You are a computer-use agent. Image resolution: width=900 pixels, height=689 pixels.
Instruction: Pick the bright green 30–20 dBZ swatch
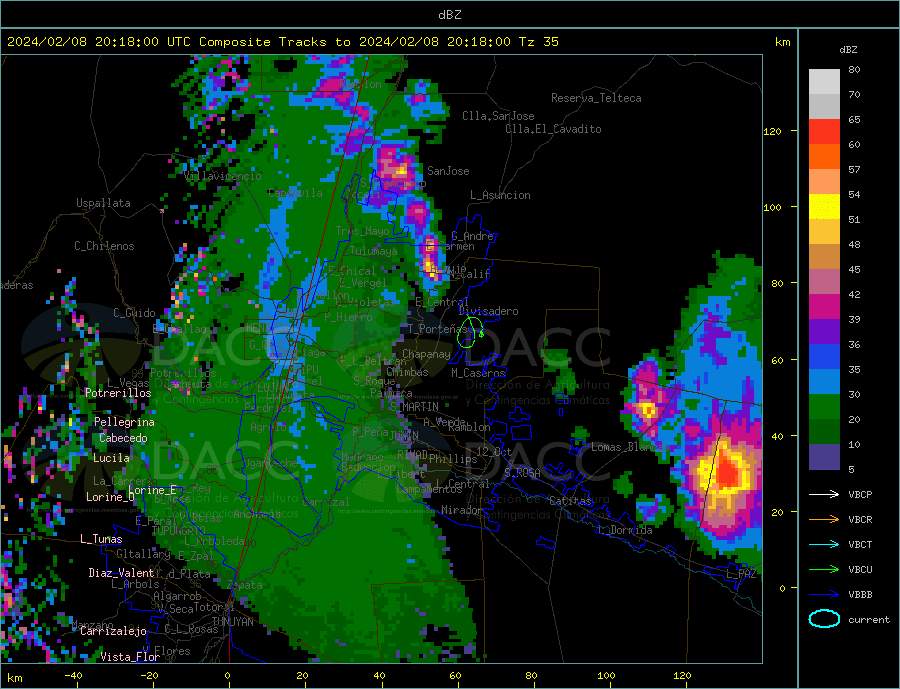point(824,407)
